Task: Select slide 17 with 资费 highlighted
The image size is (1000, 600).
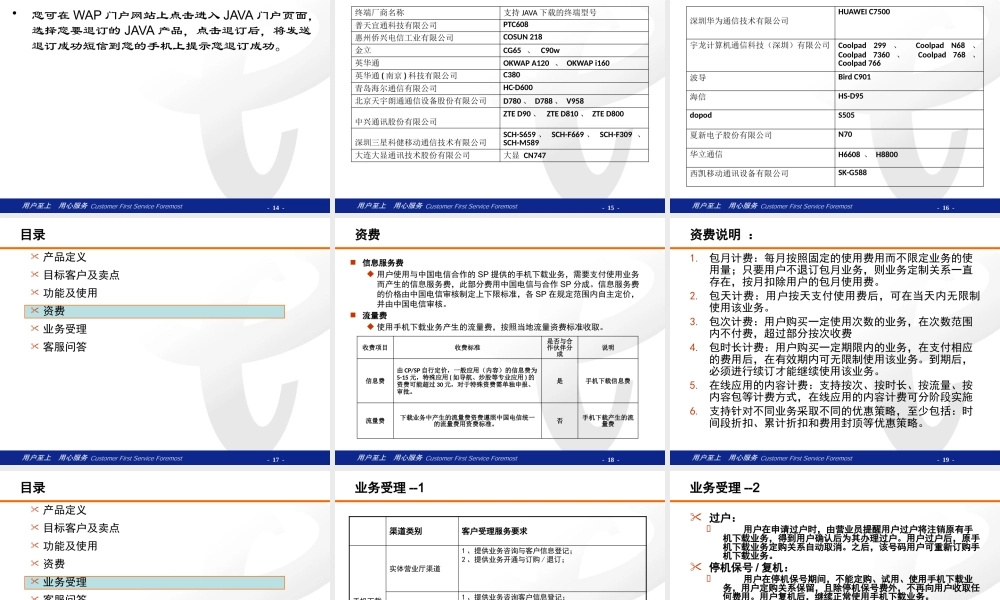Action: (x=165, y=342)
